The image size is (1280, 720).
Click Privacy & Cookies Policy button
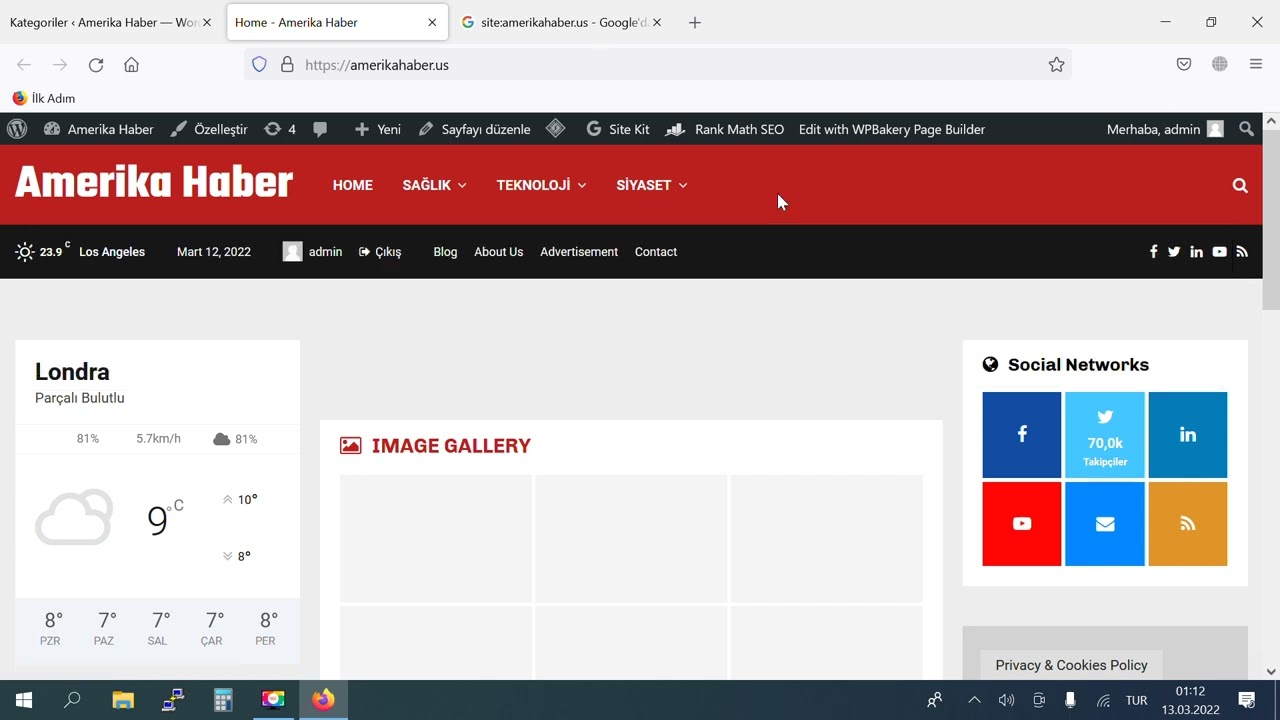click(1071, 665)
